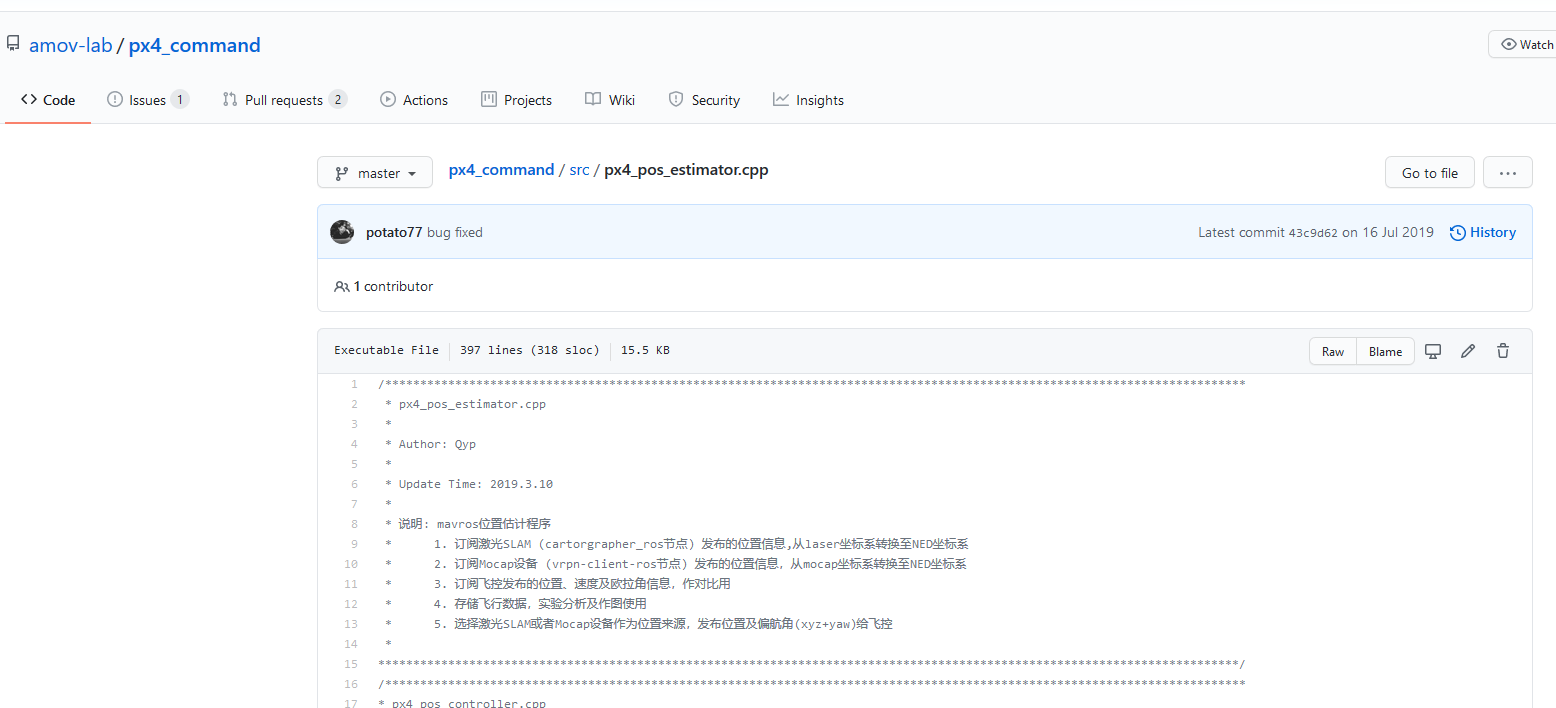Click the '* Author: Qyp' code line
The image size is (1556, 708).
tap(430, 444)
